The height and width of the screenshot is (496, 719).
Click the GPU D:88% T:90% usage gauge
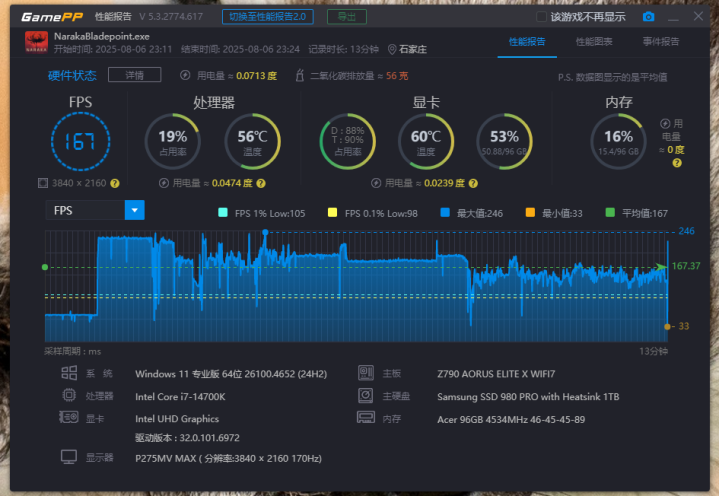[x=348, y=141]
